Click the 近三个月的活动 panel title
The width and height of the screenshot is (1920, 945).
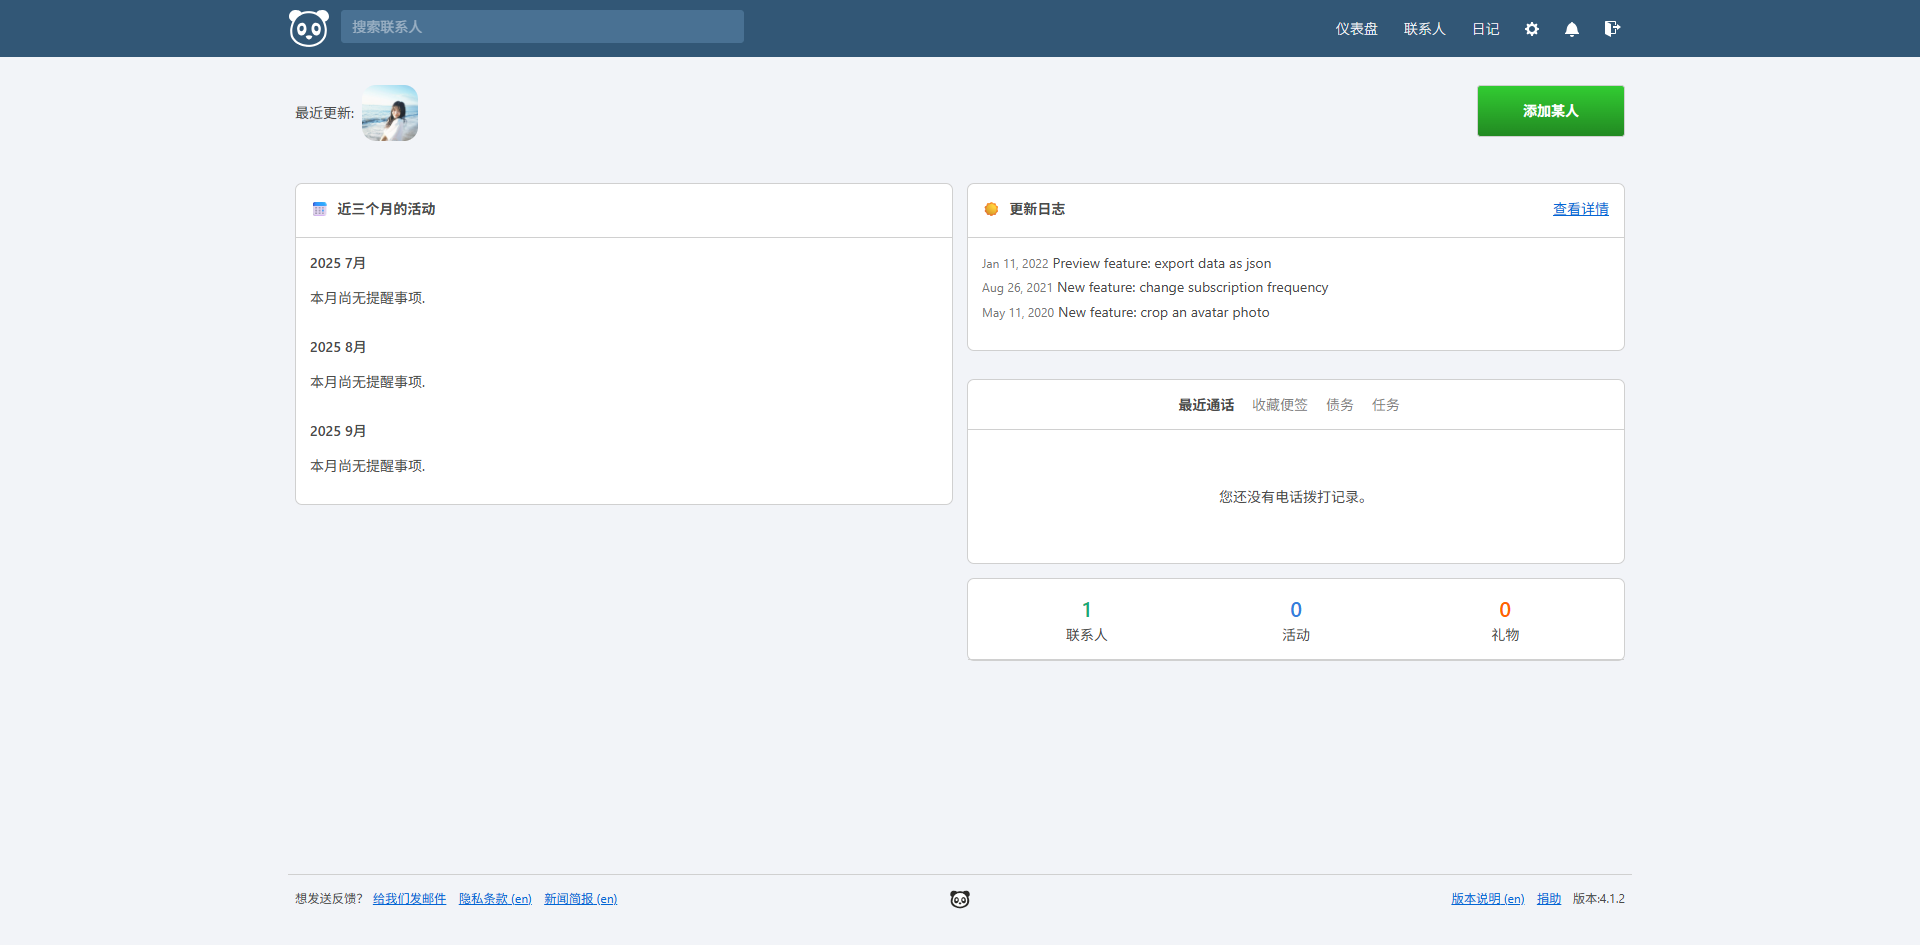tap(386, 209)
